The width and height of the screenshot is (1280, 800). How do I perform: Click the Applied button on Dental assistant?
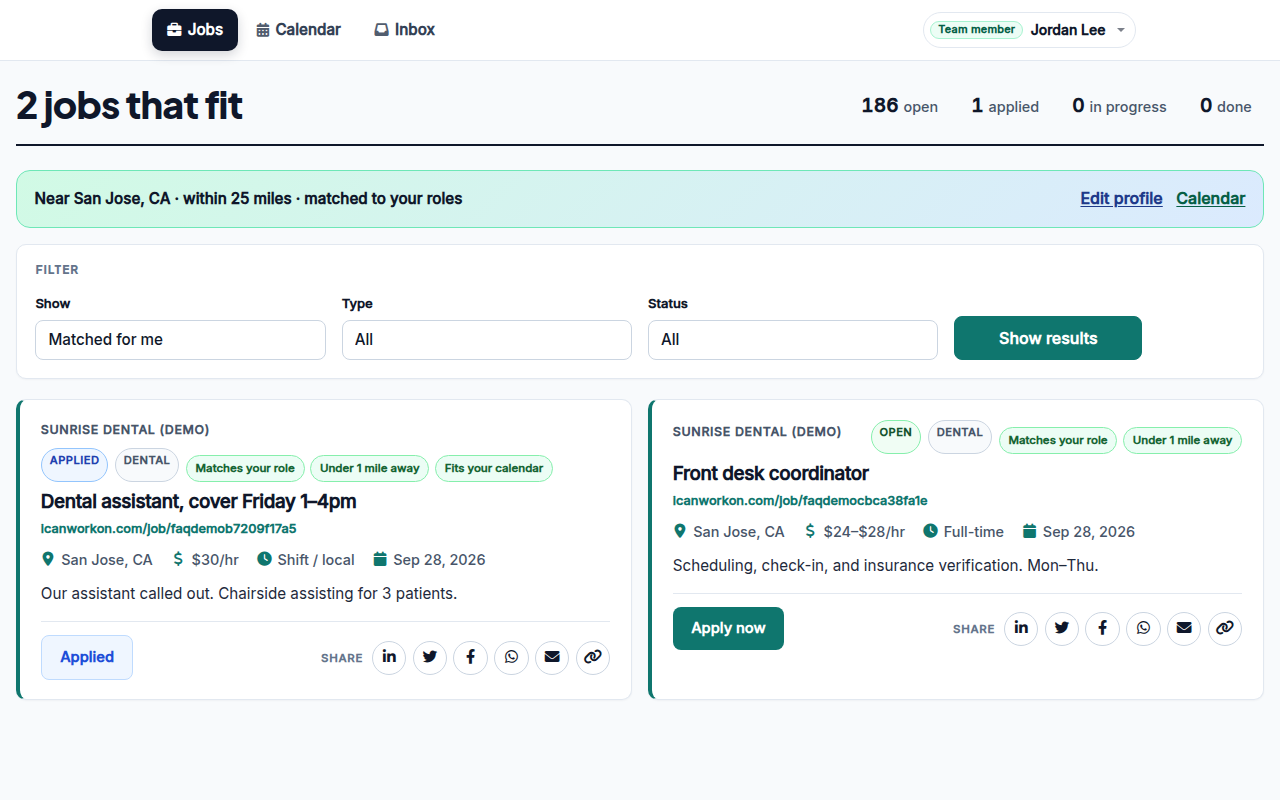tap(87, 657)
